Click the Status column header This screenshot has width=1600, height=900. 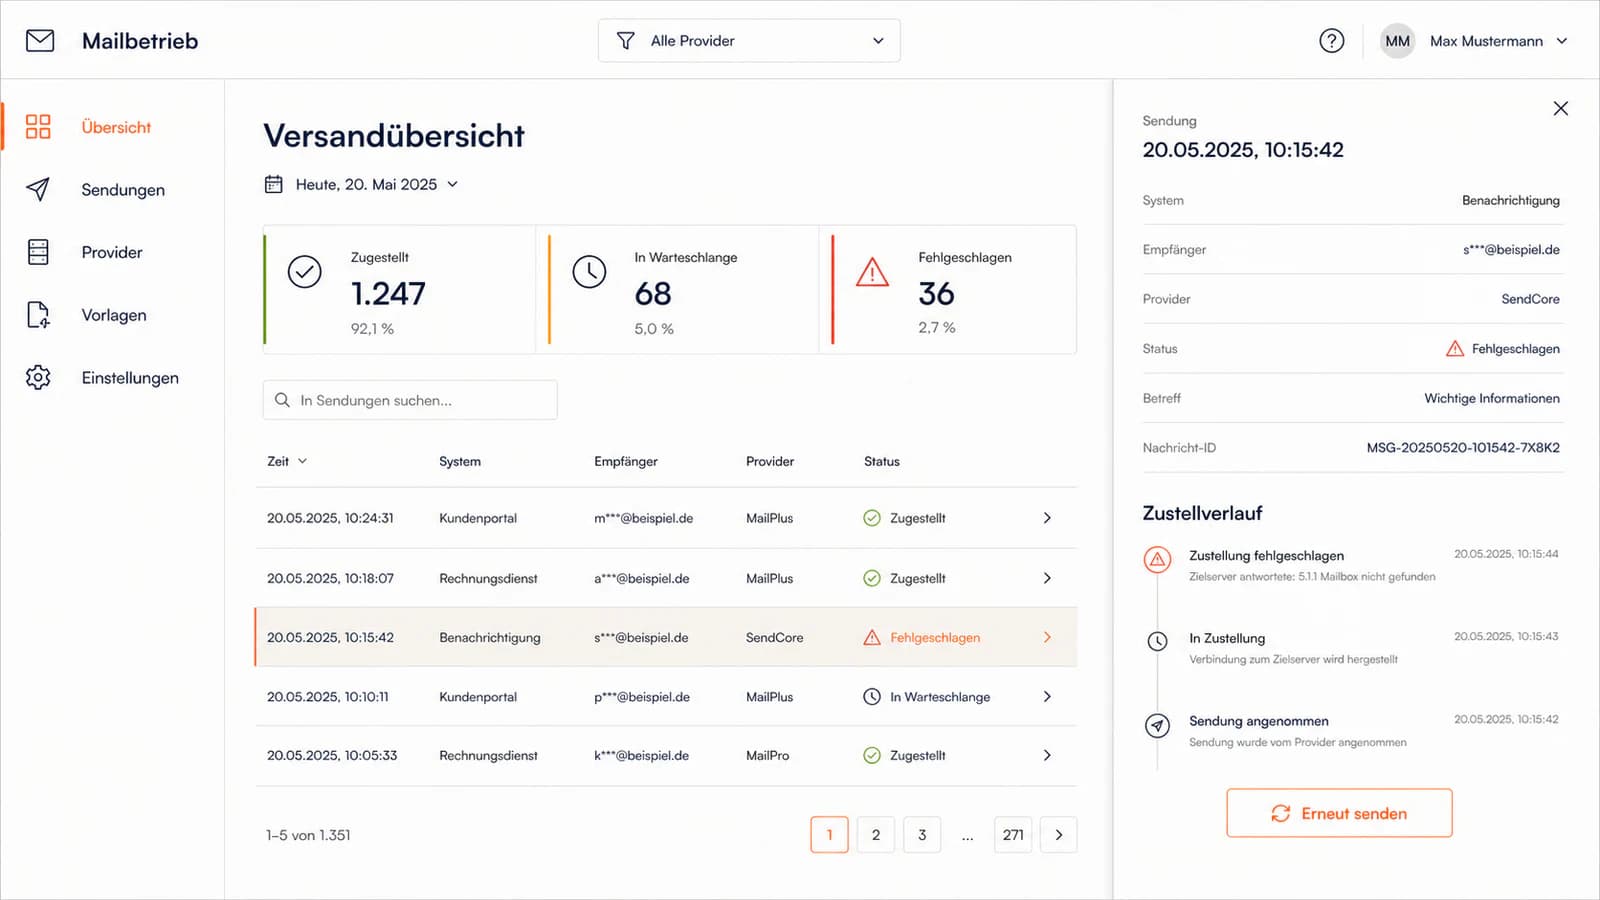click(x=882, y=461)
